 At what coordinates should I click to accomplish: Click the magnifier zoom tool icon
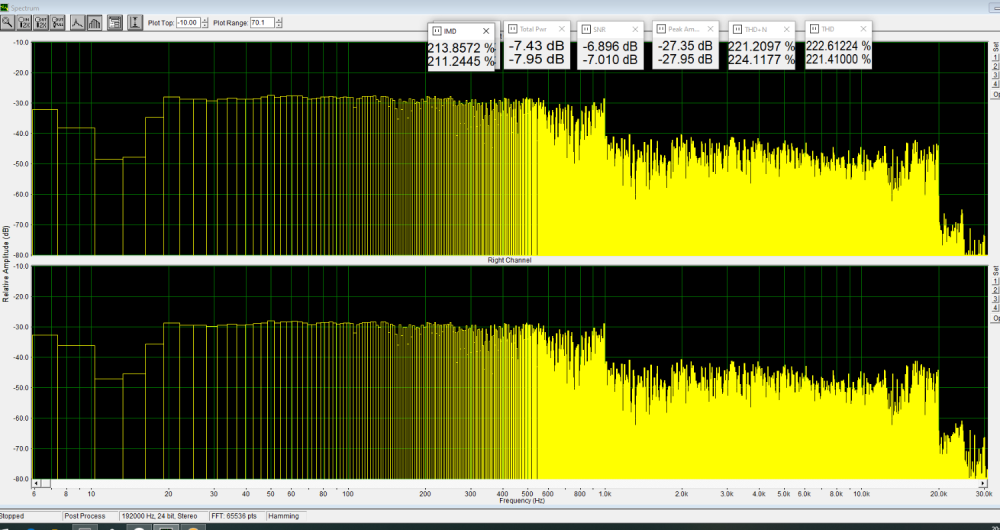[x=9, y=21]
